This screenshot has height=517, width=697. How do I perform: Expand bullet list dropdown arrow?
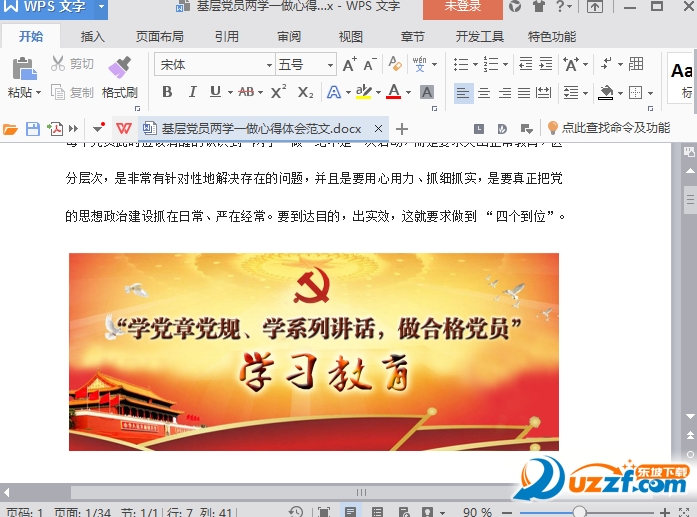coord(475,64)
